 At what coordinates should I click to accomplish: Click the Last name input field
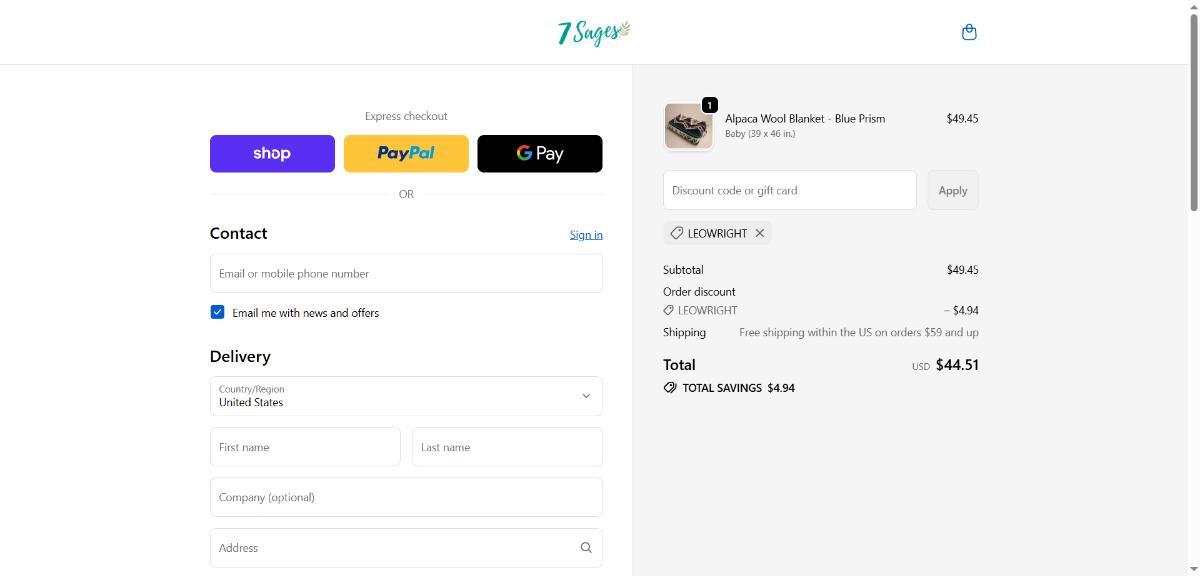507,447
